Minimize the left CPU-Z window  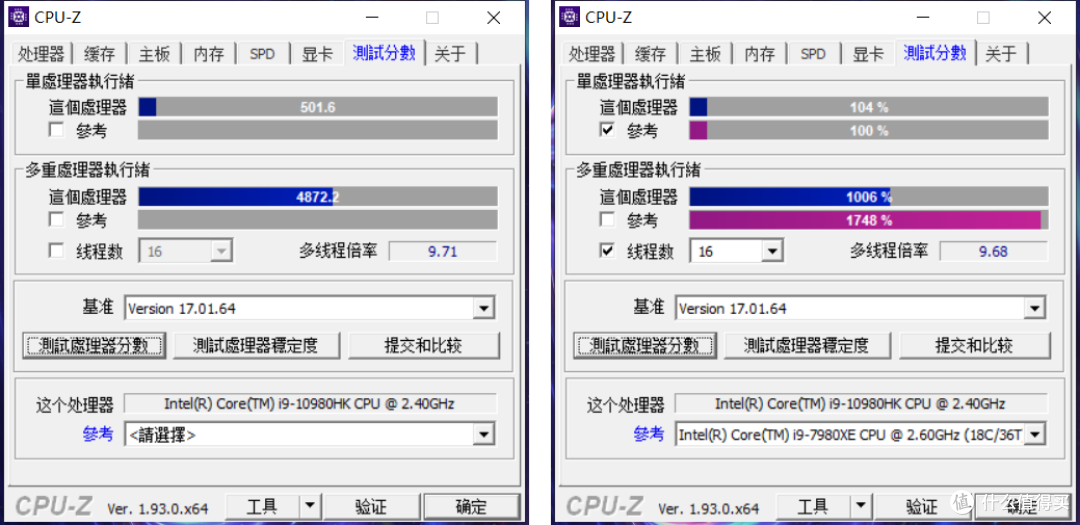pyautogui.click(x=371, y=18)
